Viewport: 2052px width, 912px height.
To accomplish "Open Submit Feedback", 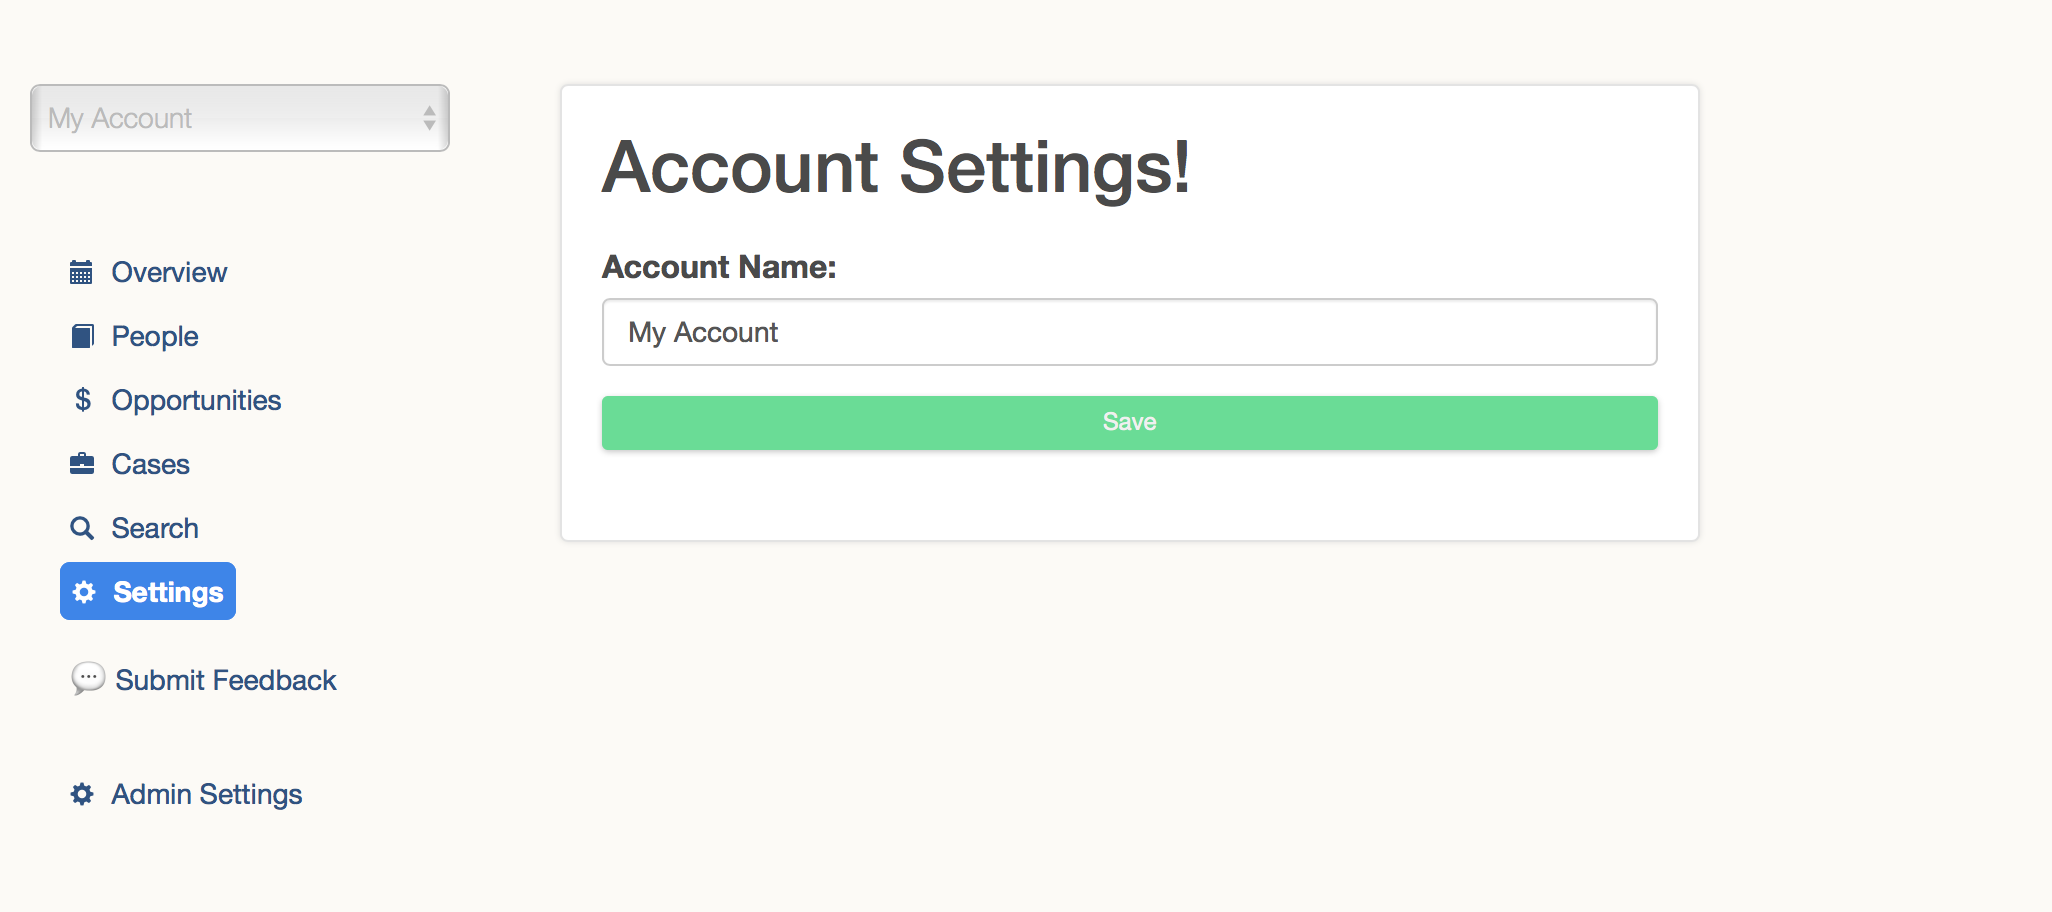I will 225,679.
